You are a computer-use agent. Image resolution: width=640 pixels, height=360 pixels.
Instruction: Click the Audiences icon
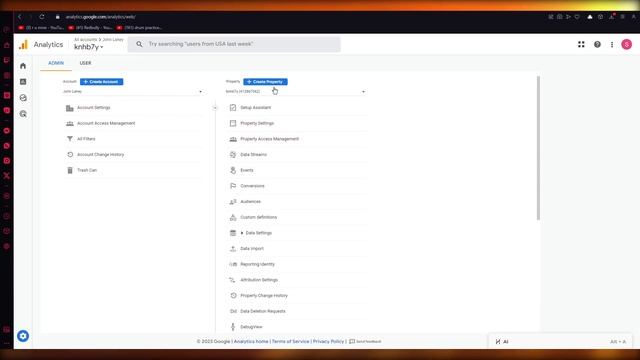click(233, 202)
